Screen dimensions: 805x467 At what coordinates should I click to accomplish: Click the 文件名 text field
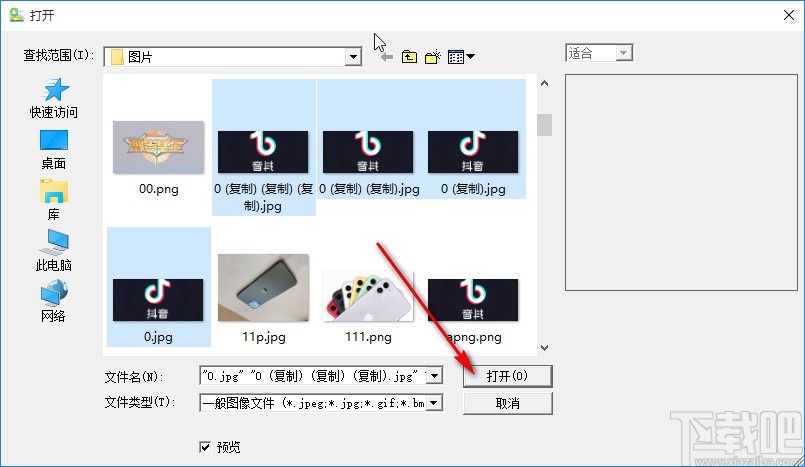point(313,376)
